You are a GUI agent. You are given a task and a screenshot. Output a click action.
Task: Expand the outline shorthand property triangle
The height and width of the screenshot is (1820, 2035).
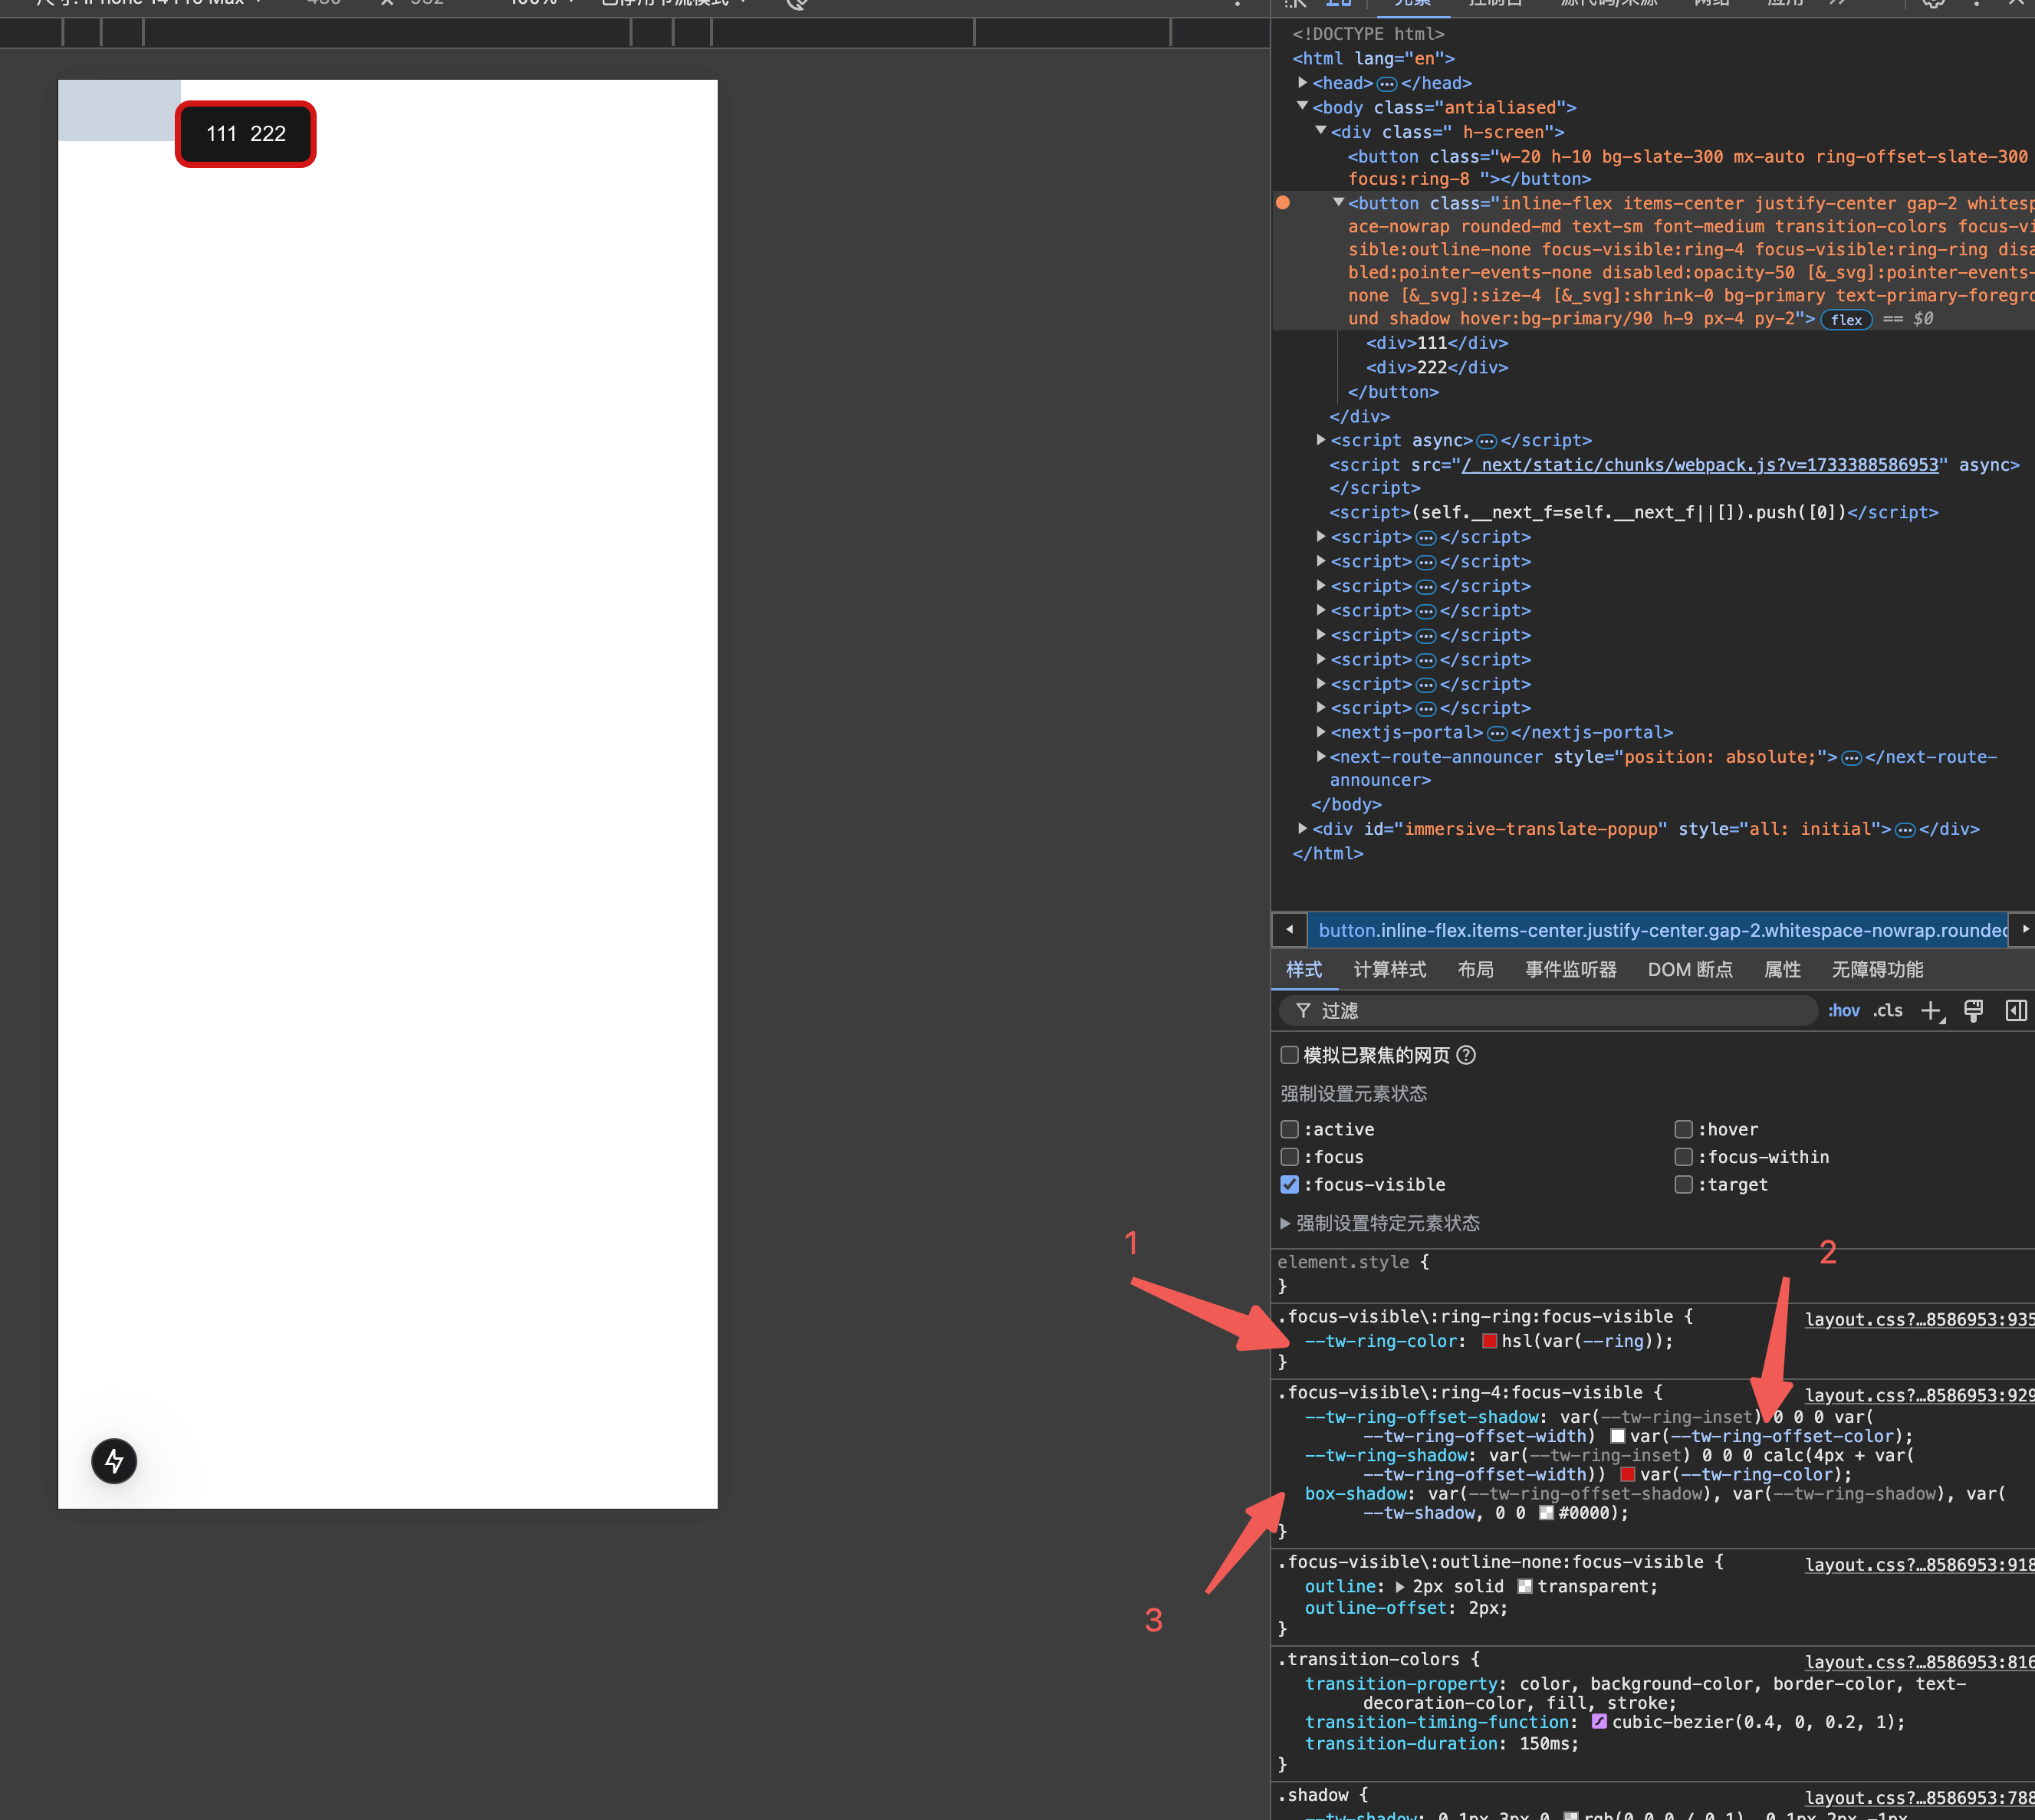(1400, 1587)
